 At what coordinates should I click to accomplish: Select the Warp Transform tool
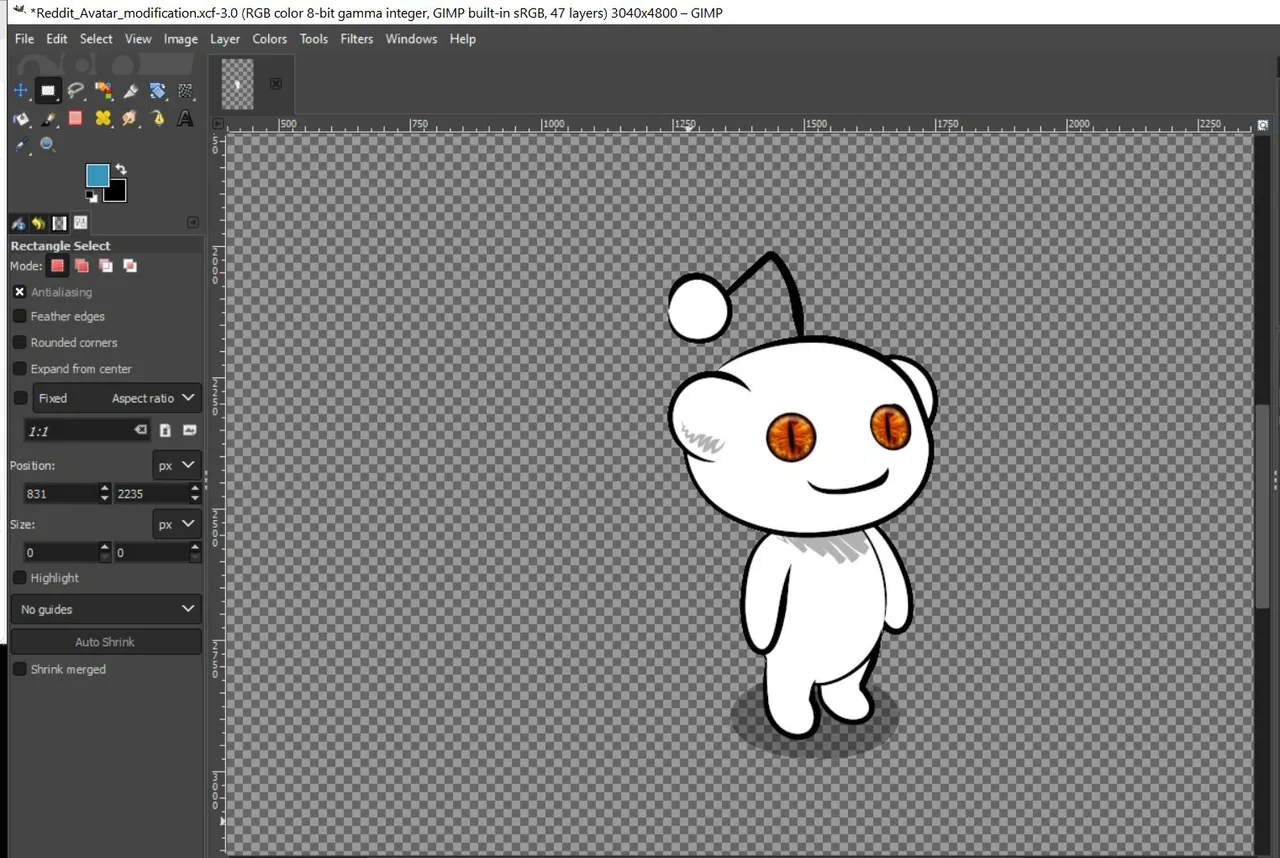185,91
